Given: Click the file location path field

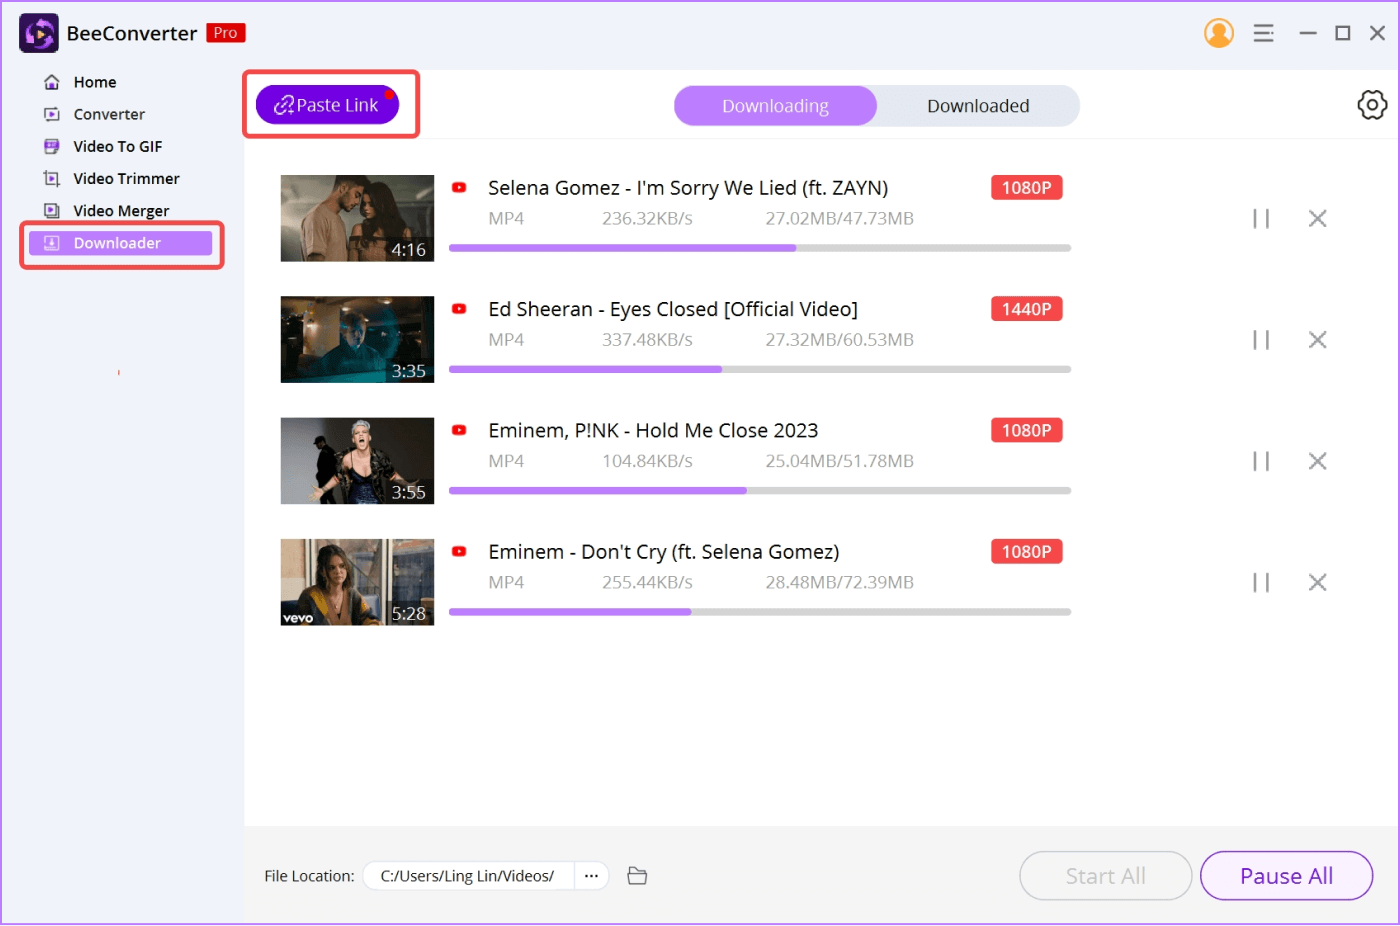Looking at the screenshot, I should click(x=468, y=876).
